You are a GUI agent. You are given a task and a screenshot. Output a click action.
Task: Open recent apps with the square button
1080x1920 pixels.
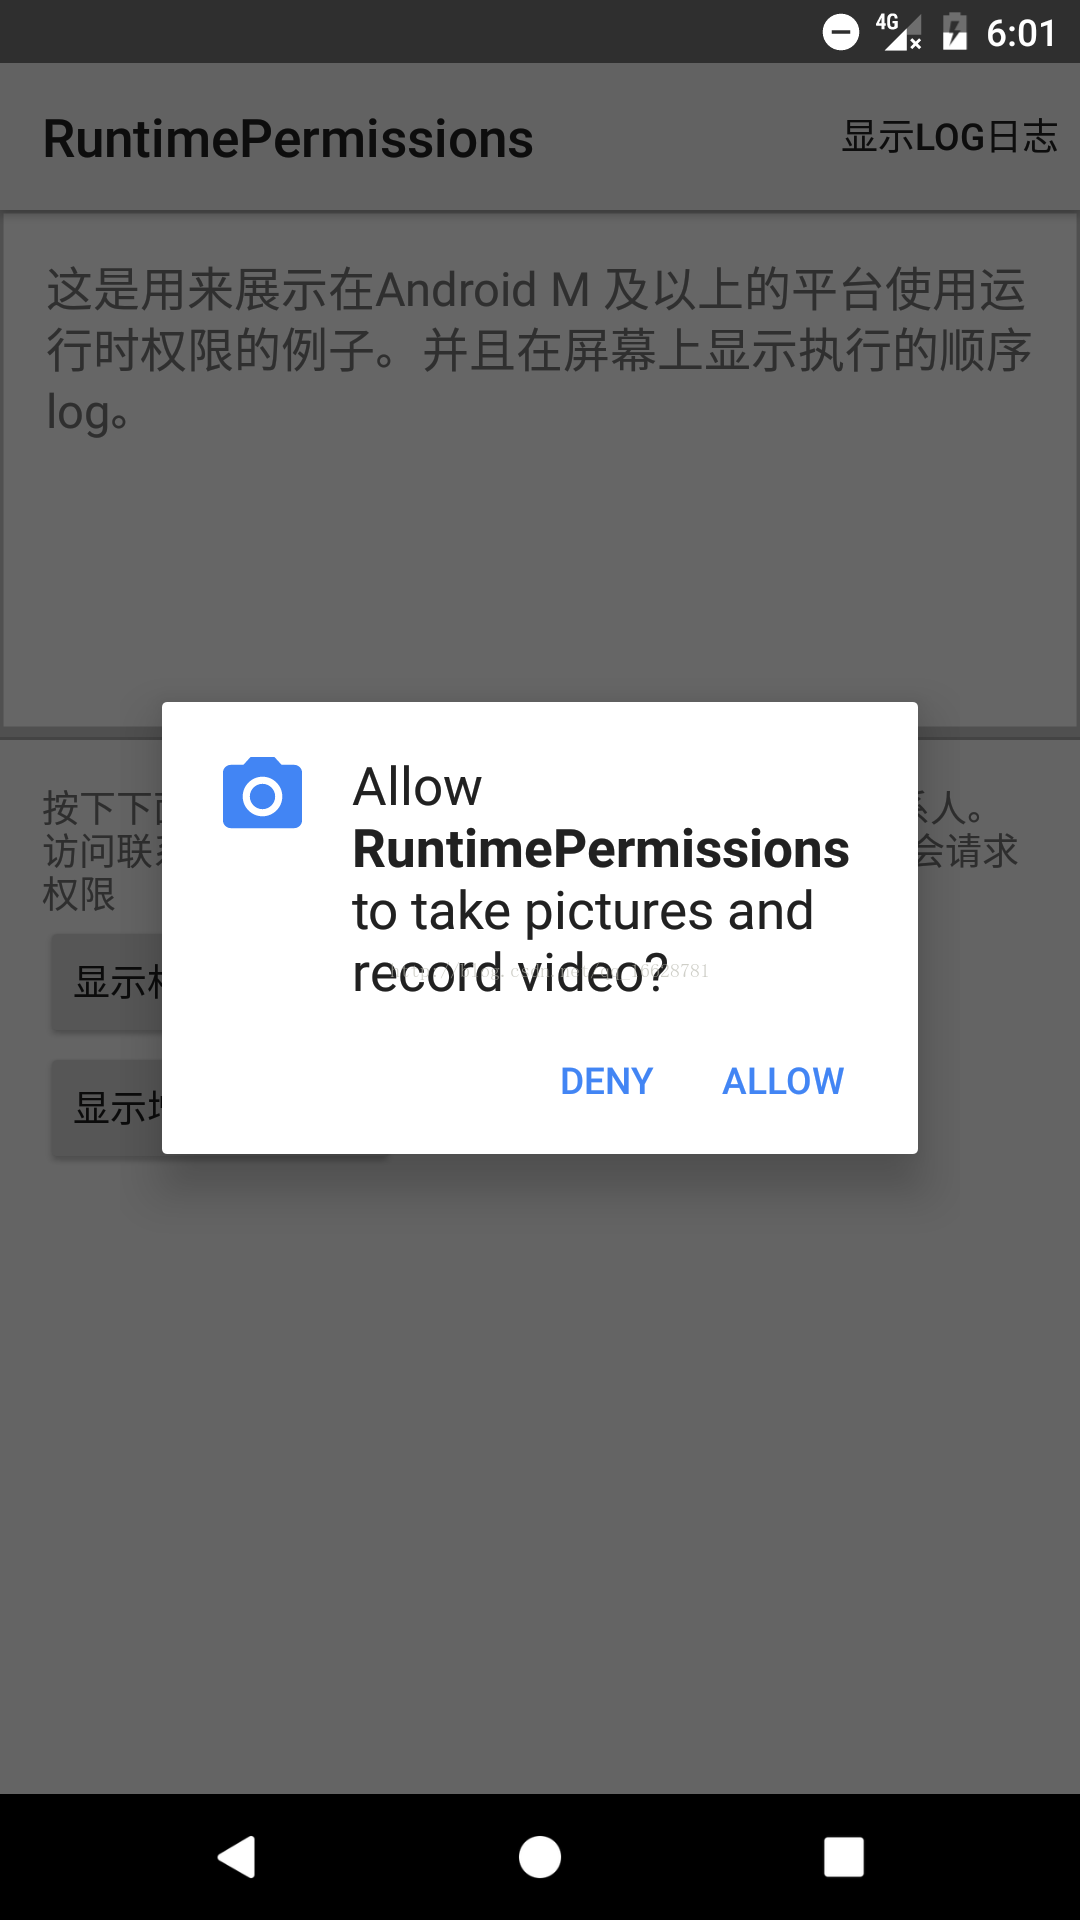(843, 1857)
